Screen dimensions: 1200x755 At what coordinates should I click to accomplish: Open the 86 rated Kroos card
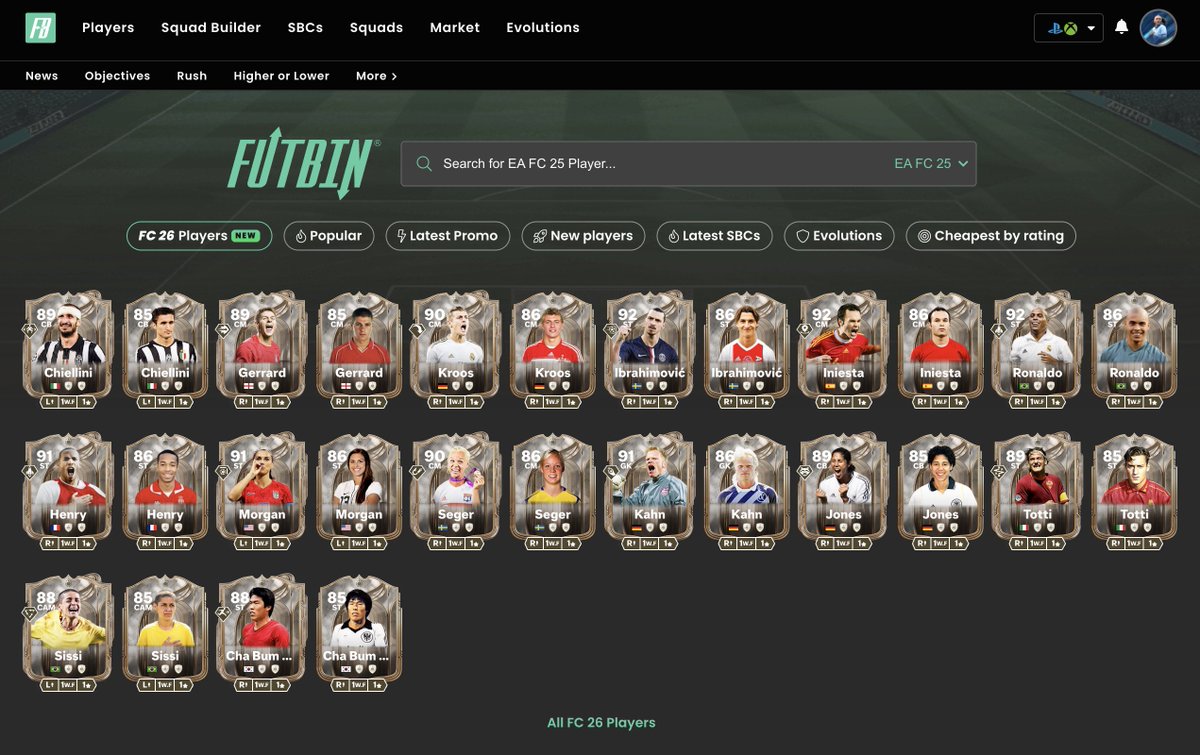tap(553, 350)
